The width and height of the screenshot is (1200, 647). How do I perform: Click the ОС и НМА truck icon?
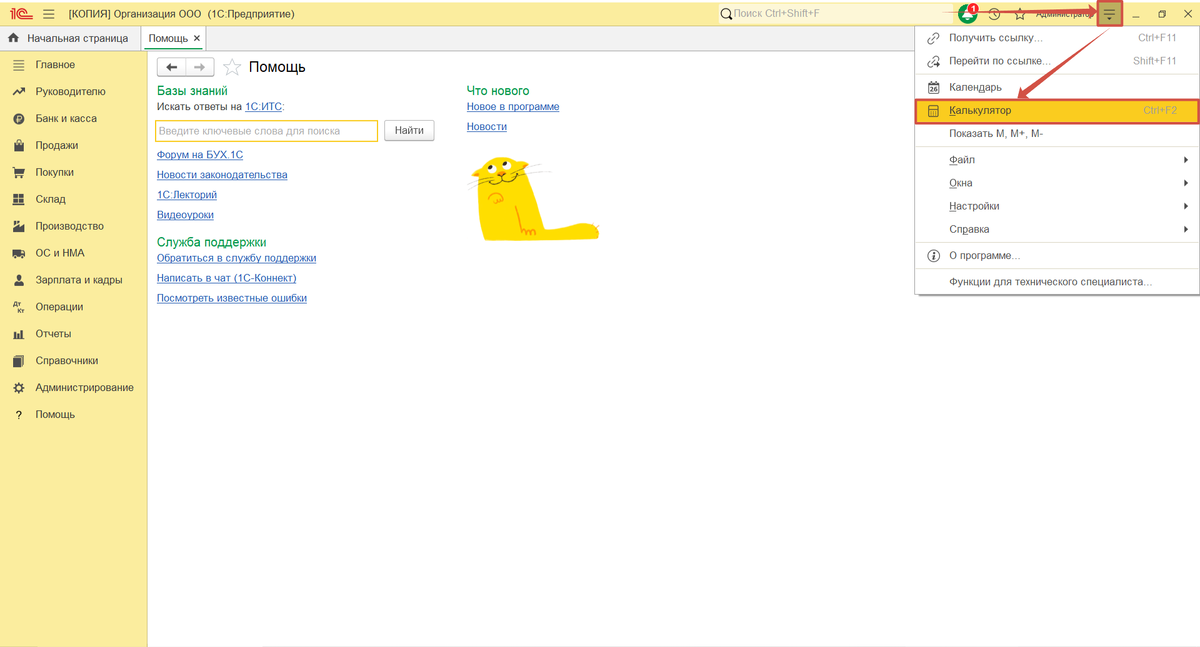(x=18, y=254)
